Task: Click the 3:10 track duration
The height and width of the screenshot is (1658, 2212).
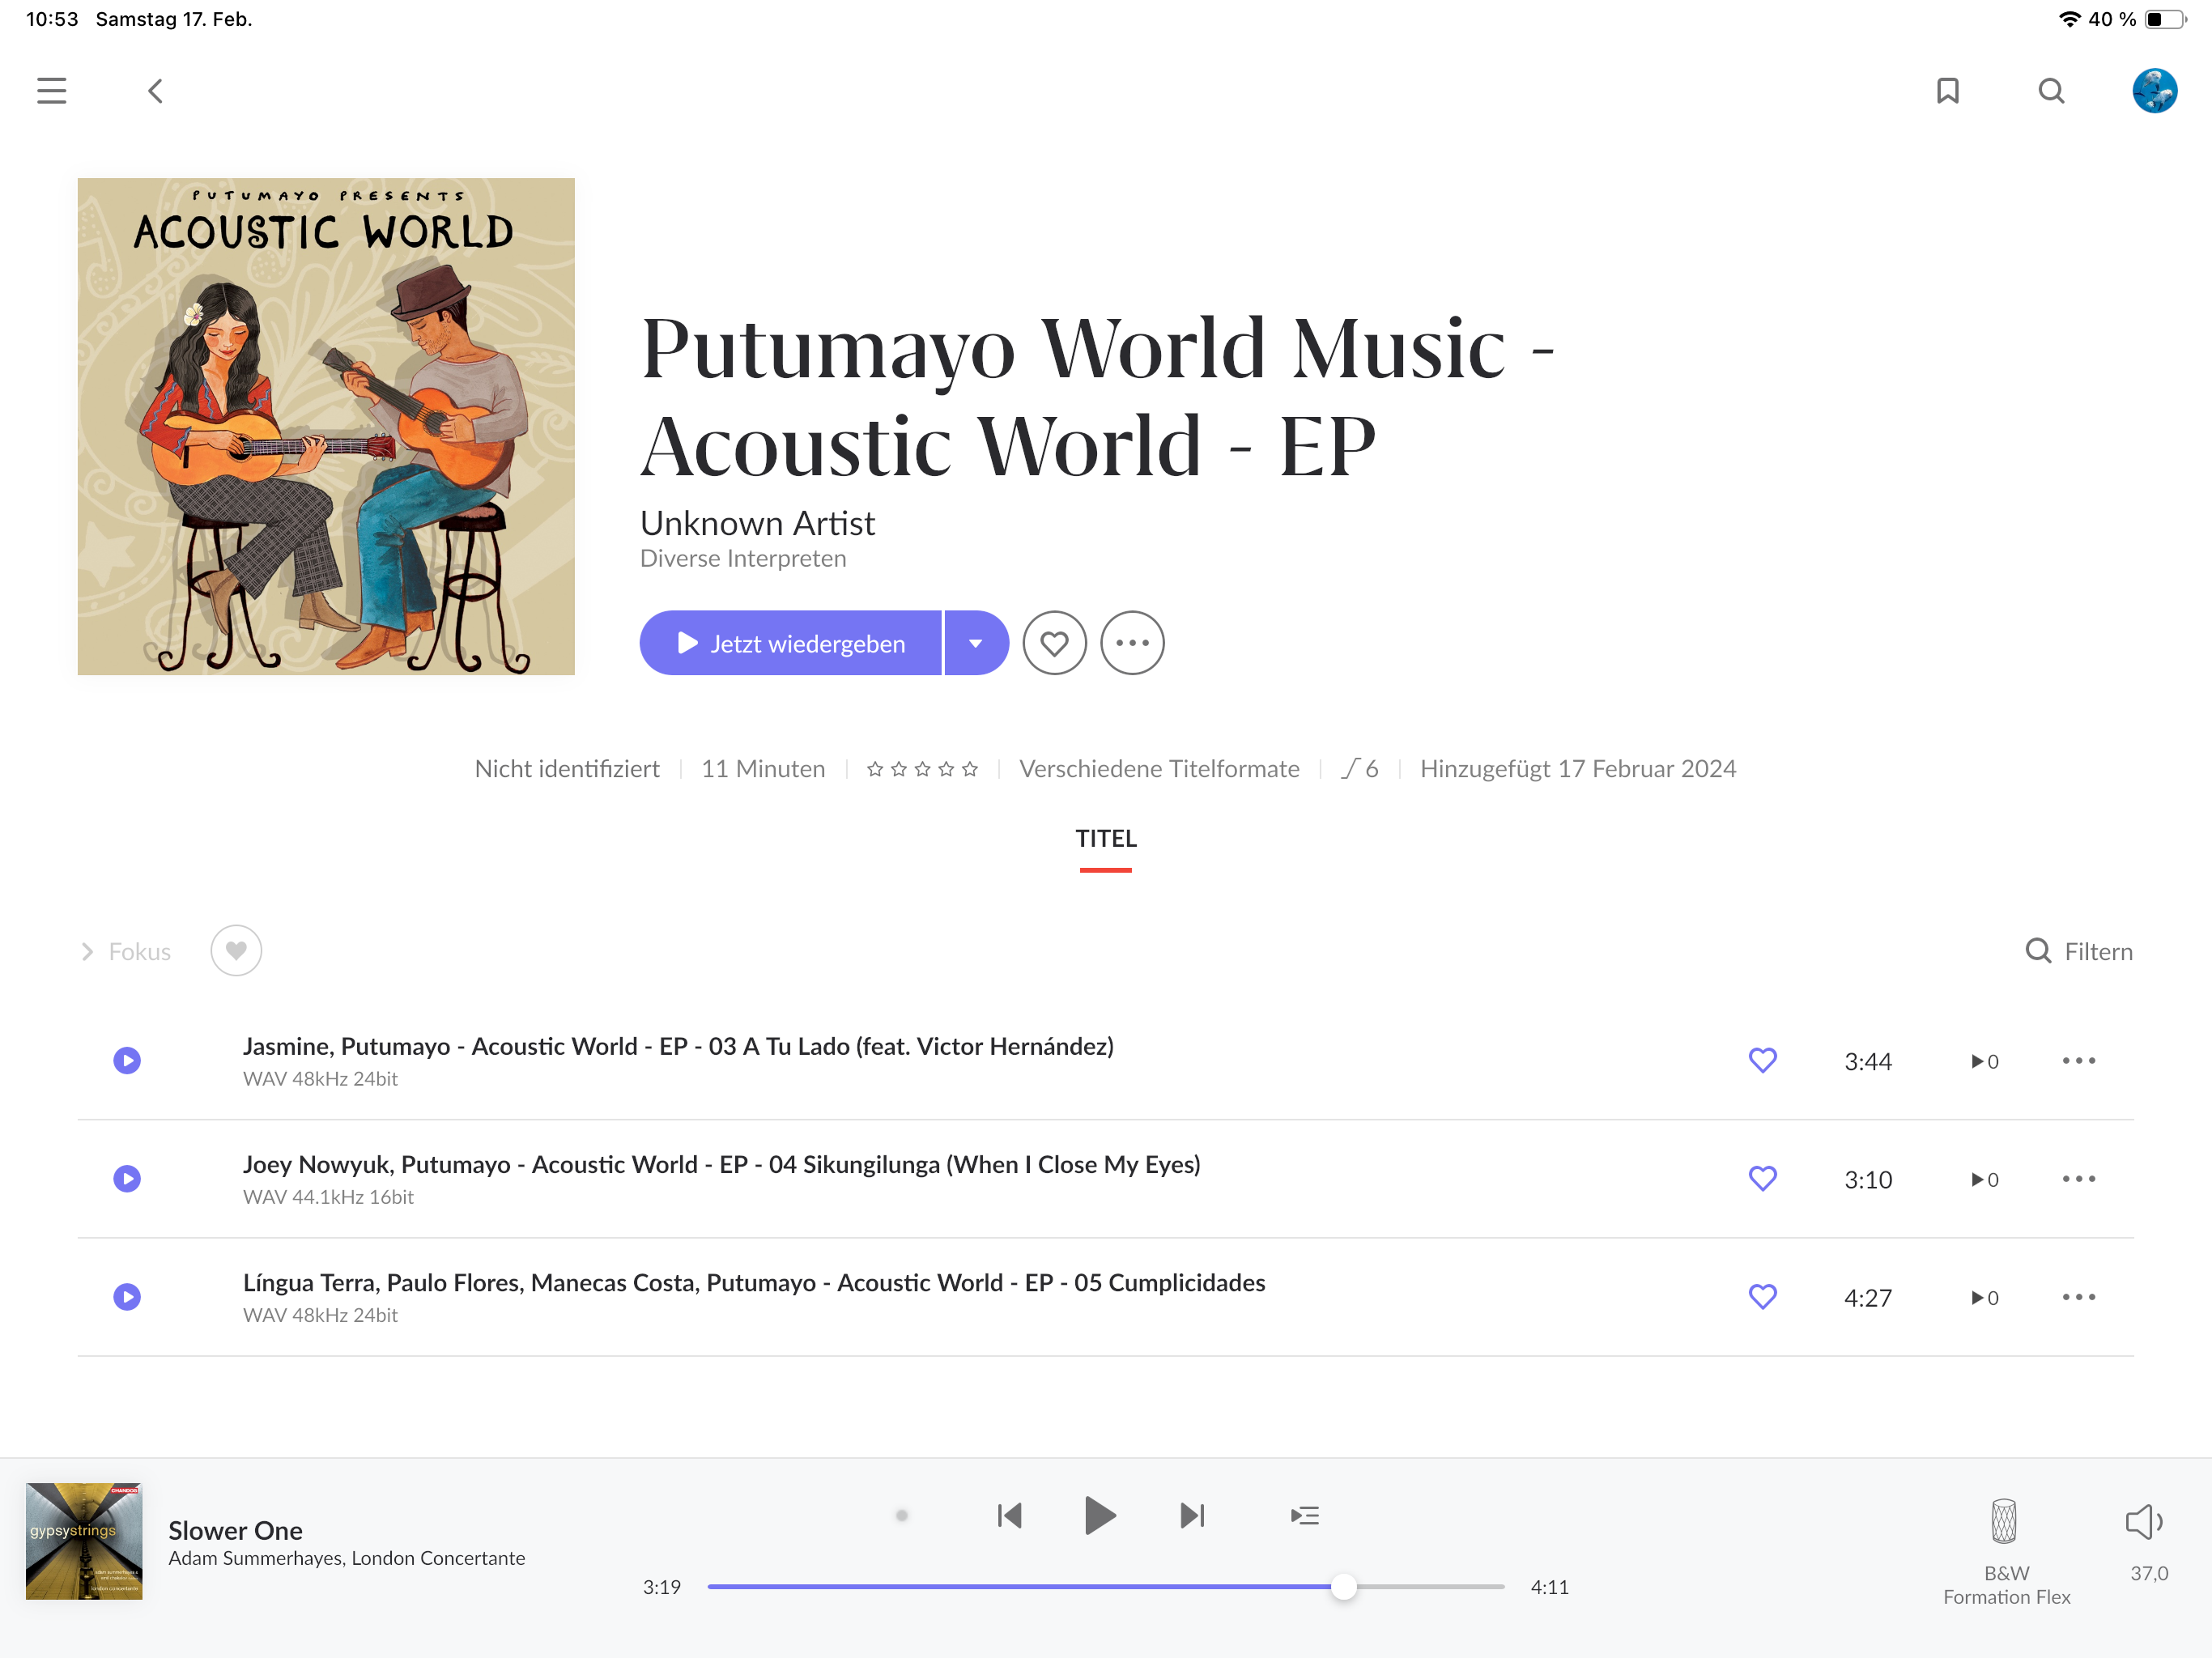Action: 1868,1179
